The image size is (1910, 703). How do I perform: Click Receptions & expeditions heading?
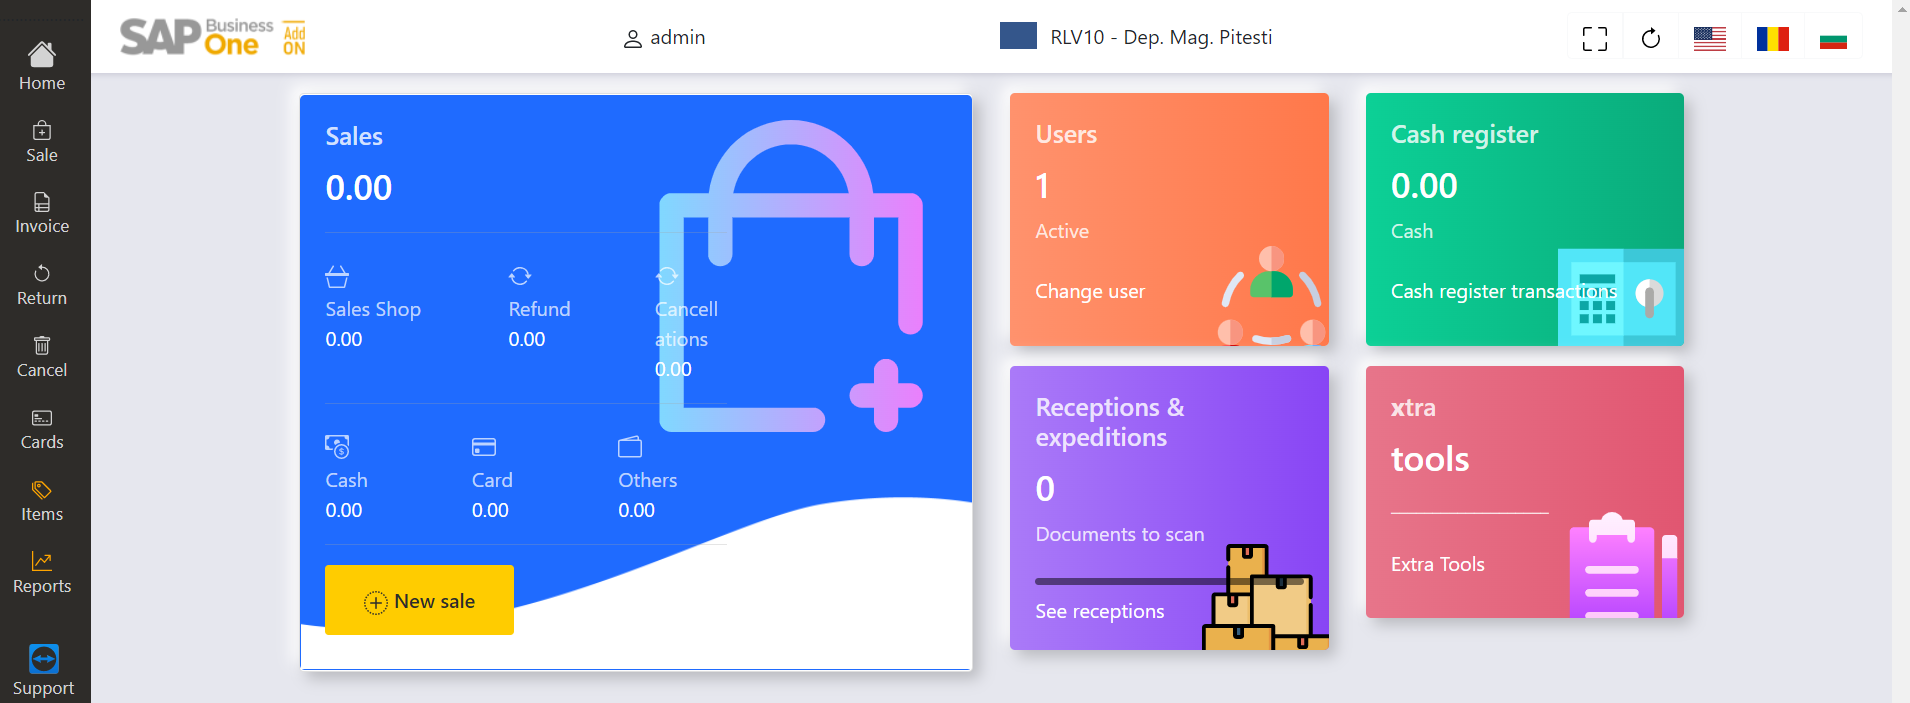pos(1110,422)
